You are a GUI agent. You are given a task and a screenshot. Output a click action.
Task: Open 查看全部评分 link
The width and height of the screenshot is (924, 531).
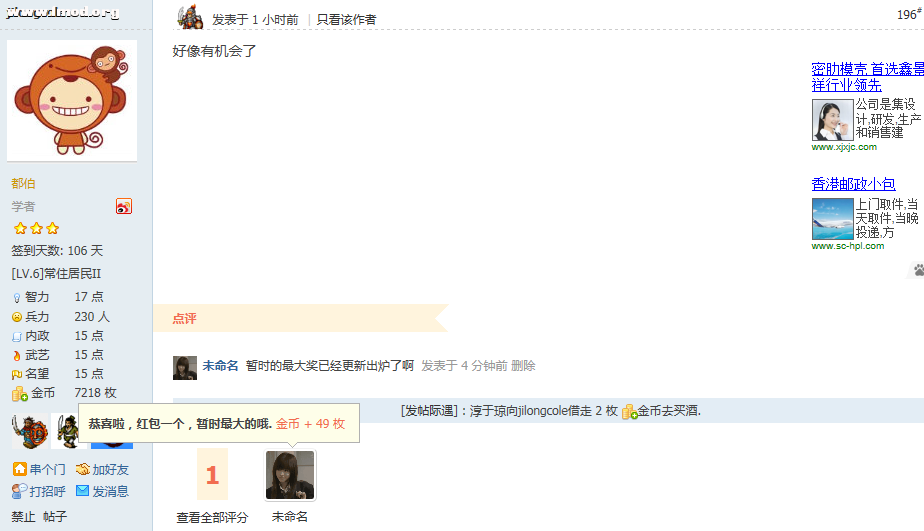pyautogui.click(x=212, y=517)
